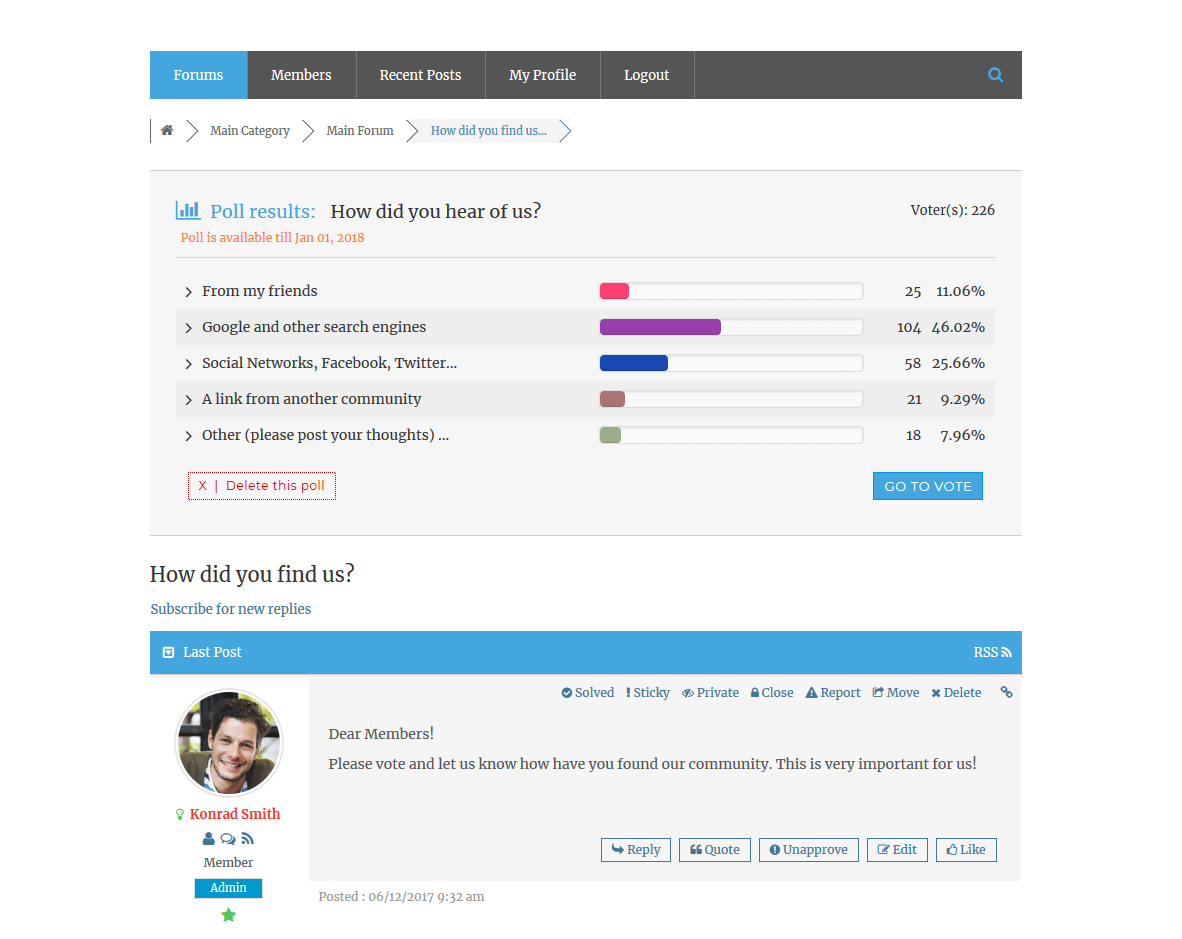
Task: Switch to the Members tab
Action: click(x=301, y=74)
